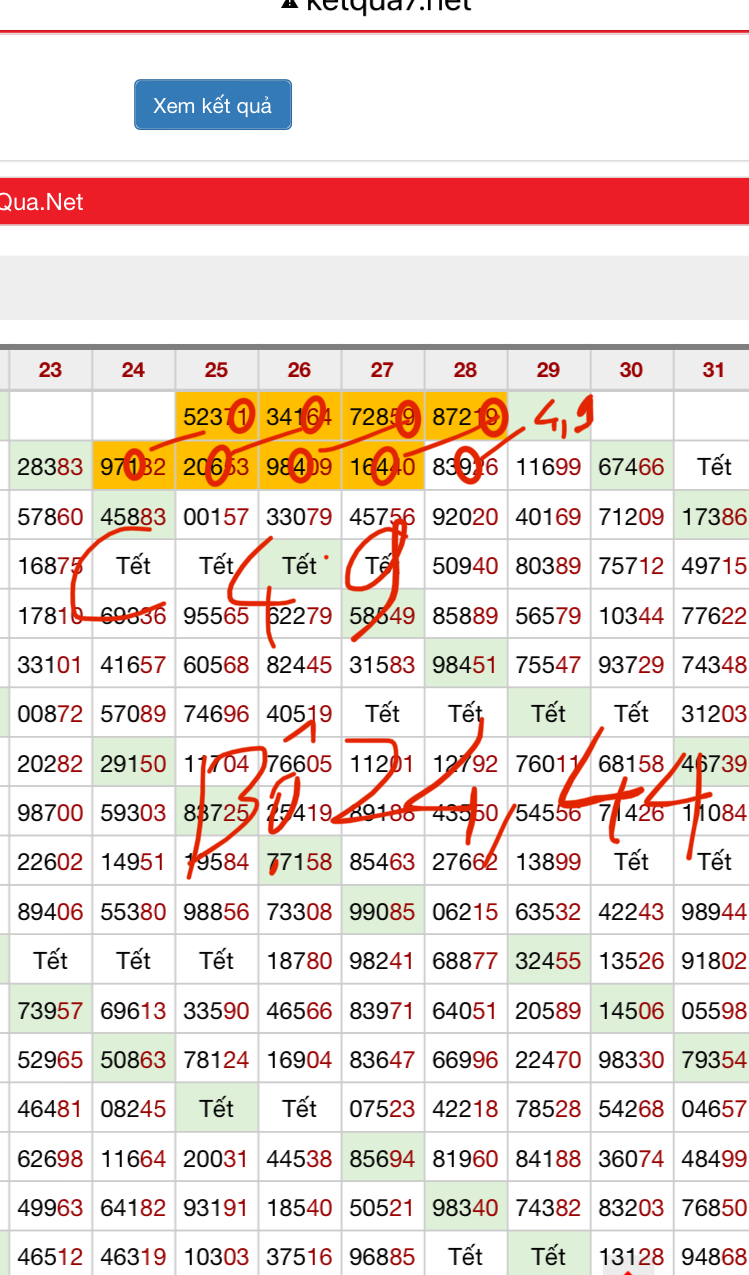The width and height of the screenshot is (749, 1275).
Task: Click the Xem kết quả button
Action: coord(213,105)
